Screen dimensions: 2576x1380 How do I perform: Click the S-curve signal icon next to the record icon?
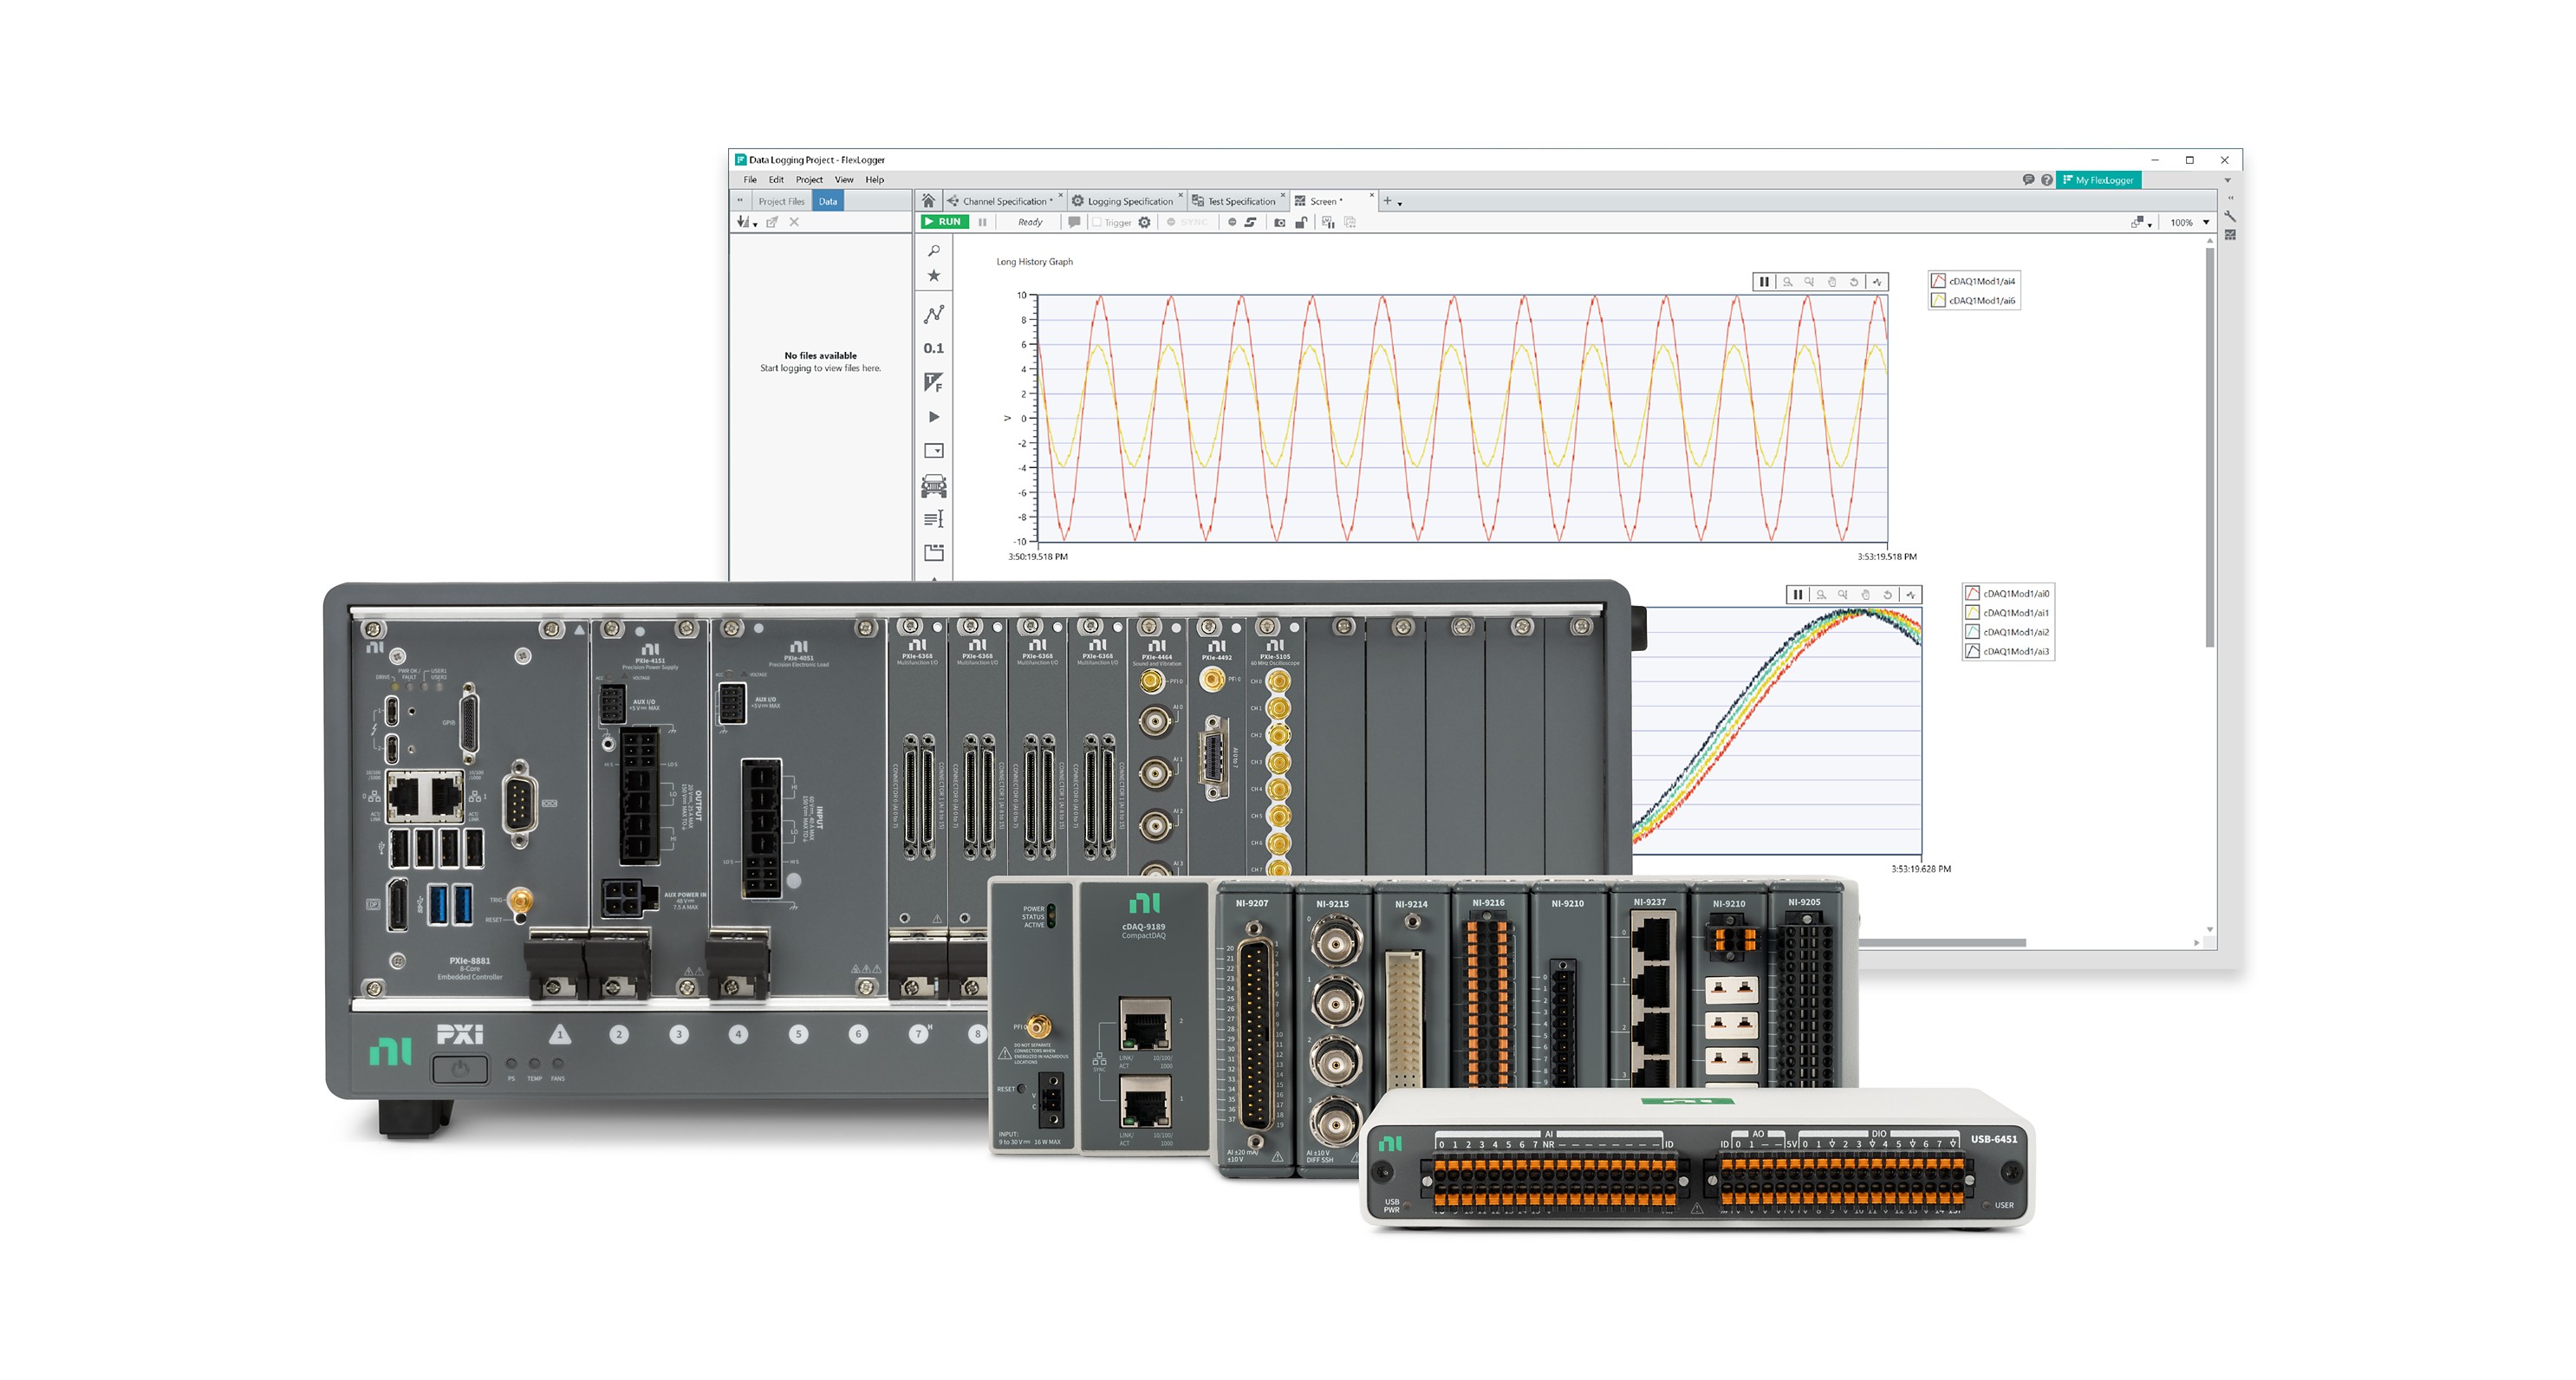(x=1250, y=222)
